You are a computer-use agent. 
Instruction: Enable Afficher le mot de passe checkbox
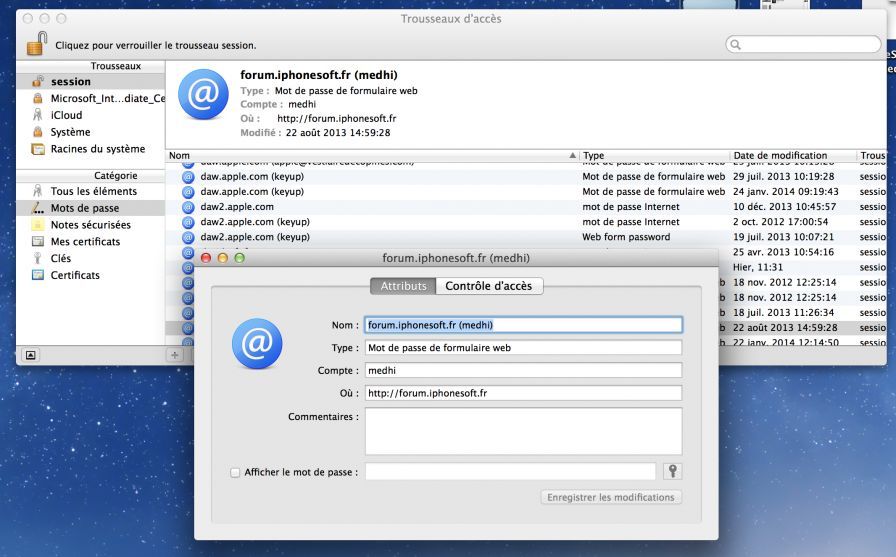pyautogui.click(x=235, y=472)
